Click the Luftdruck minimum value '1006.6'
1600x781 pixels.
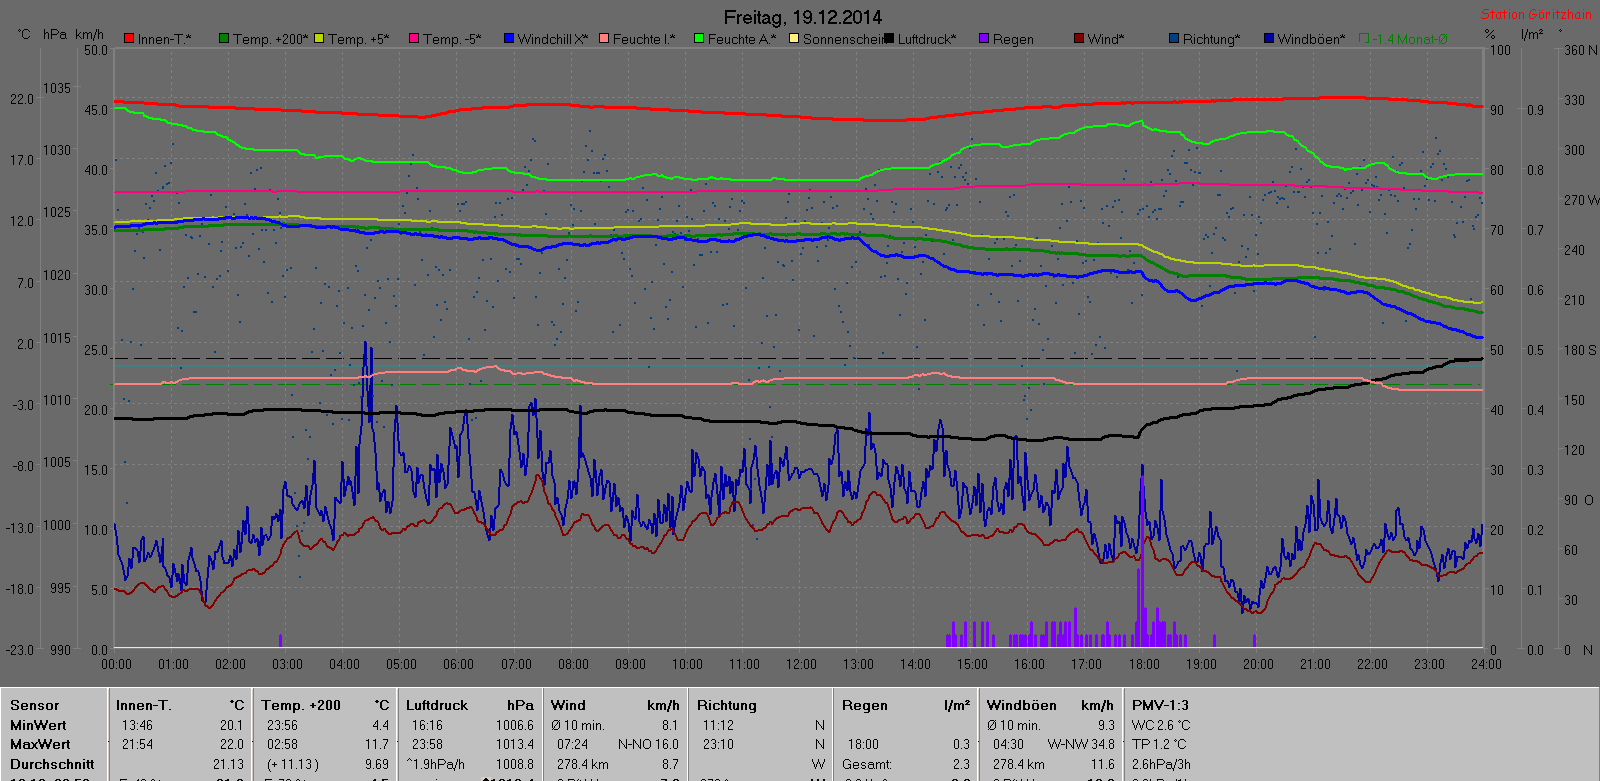515,725
